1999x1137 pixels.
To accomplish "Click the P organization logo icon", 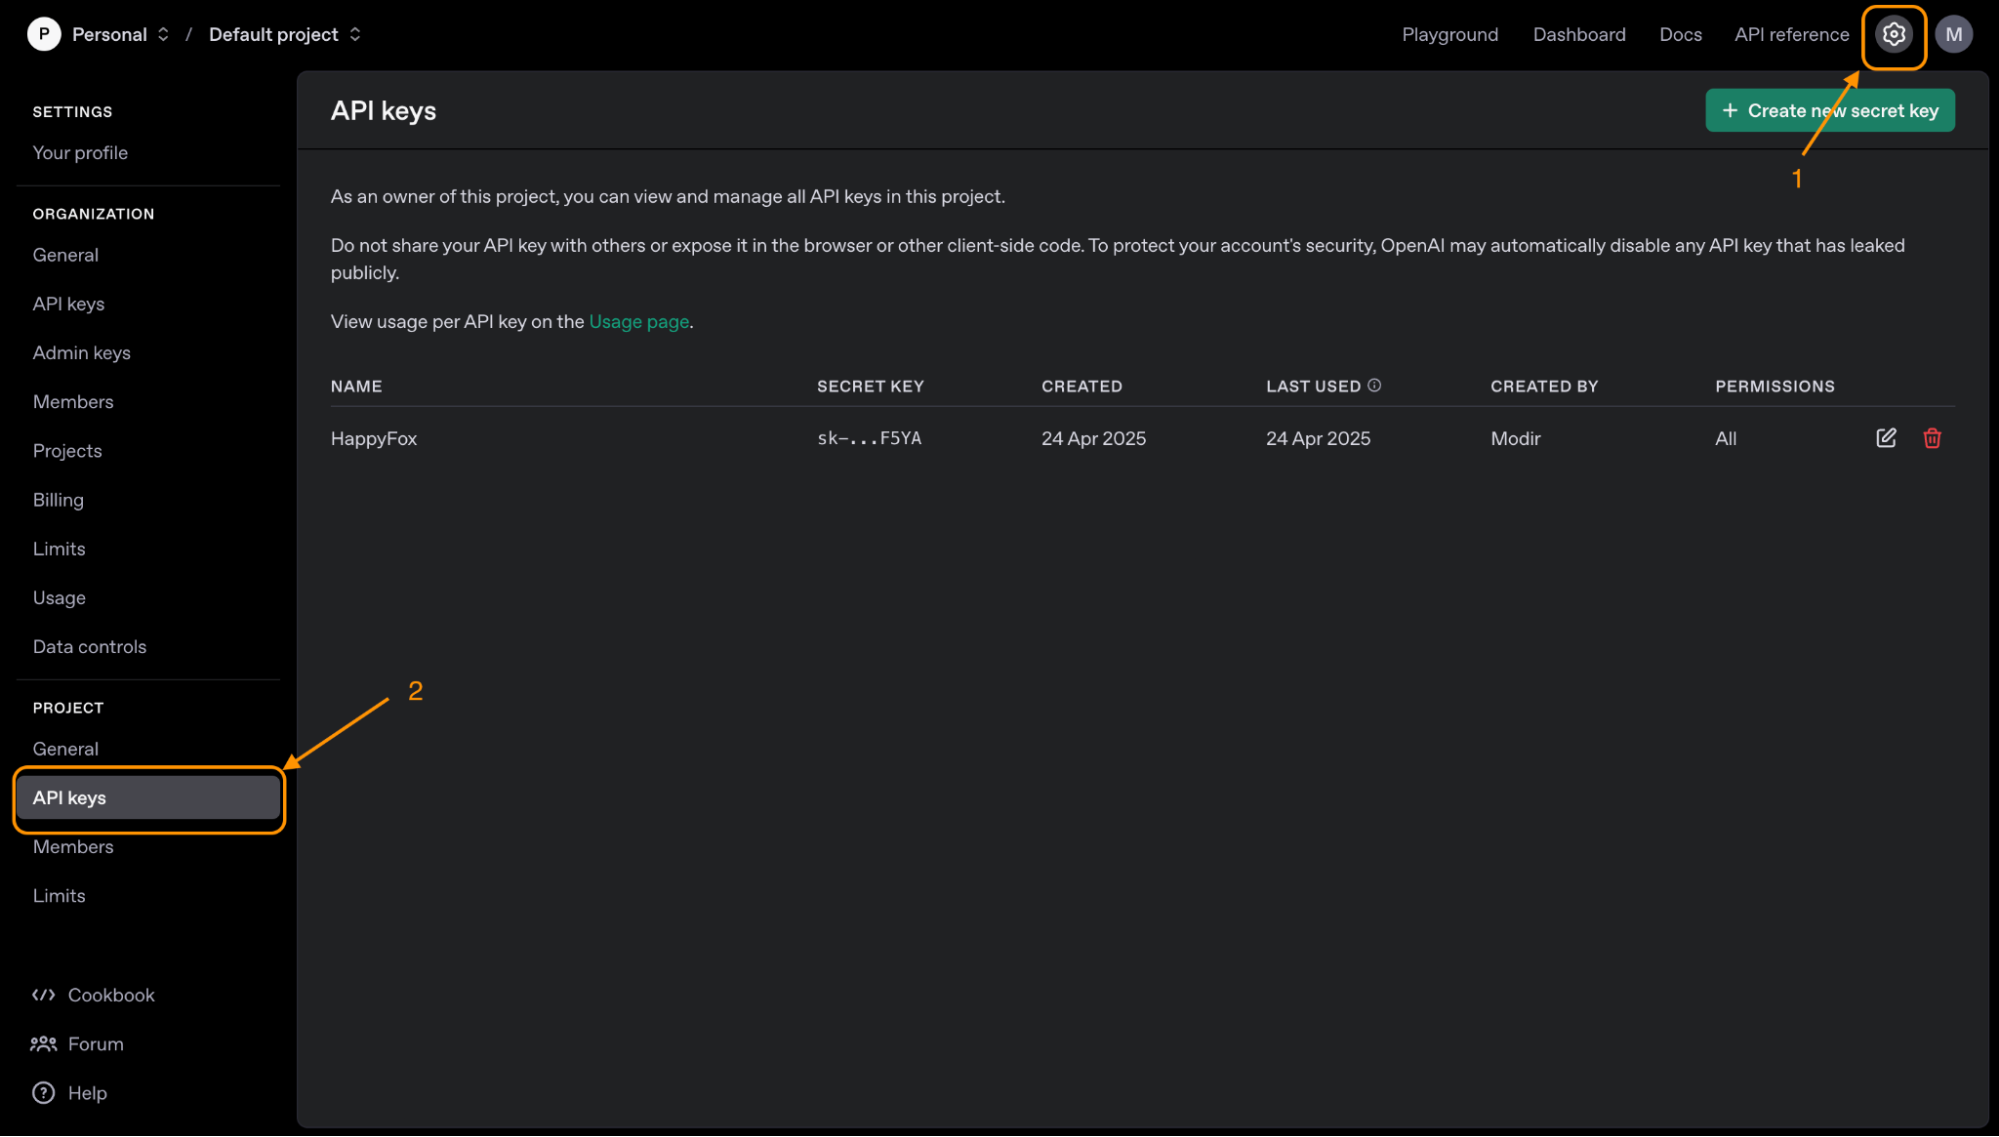I will click(x=44, y=34).
